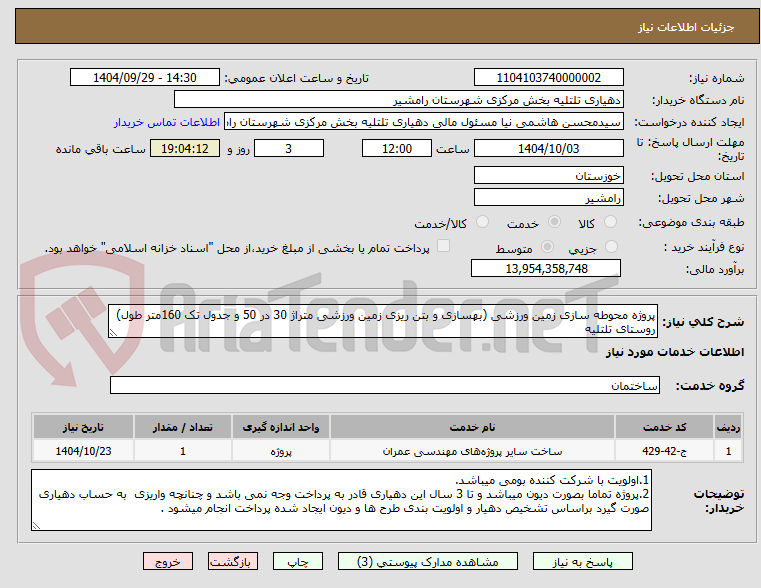The width and height of the screenshot is (761, 588).
Task: Click the deadline time field 12:00
Action: tap(397, 148)
